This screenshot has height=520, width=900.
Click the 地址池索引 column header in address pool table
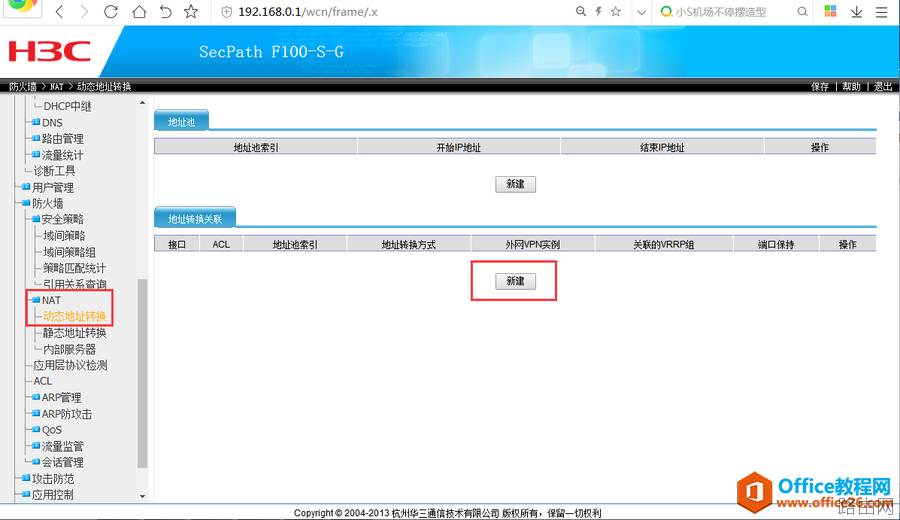pyautogui.click(x=256, y=148)
